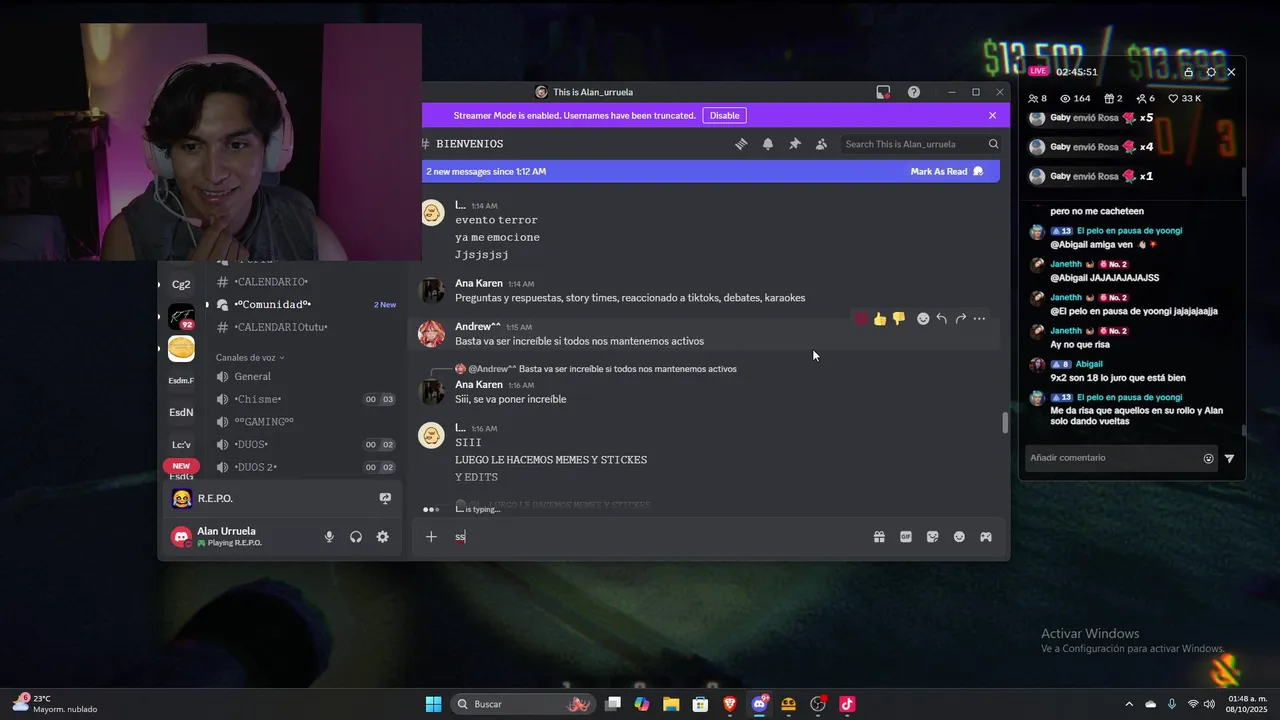
Task: Collapse Canales de voz category
Action: coord(250,357)
